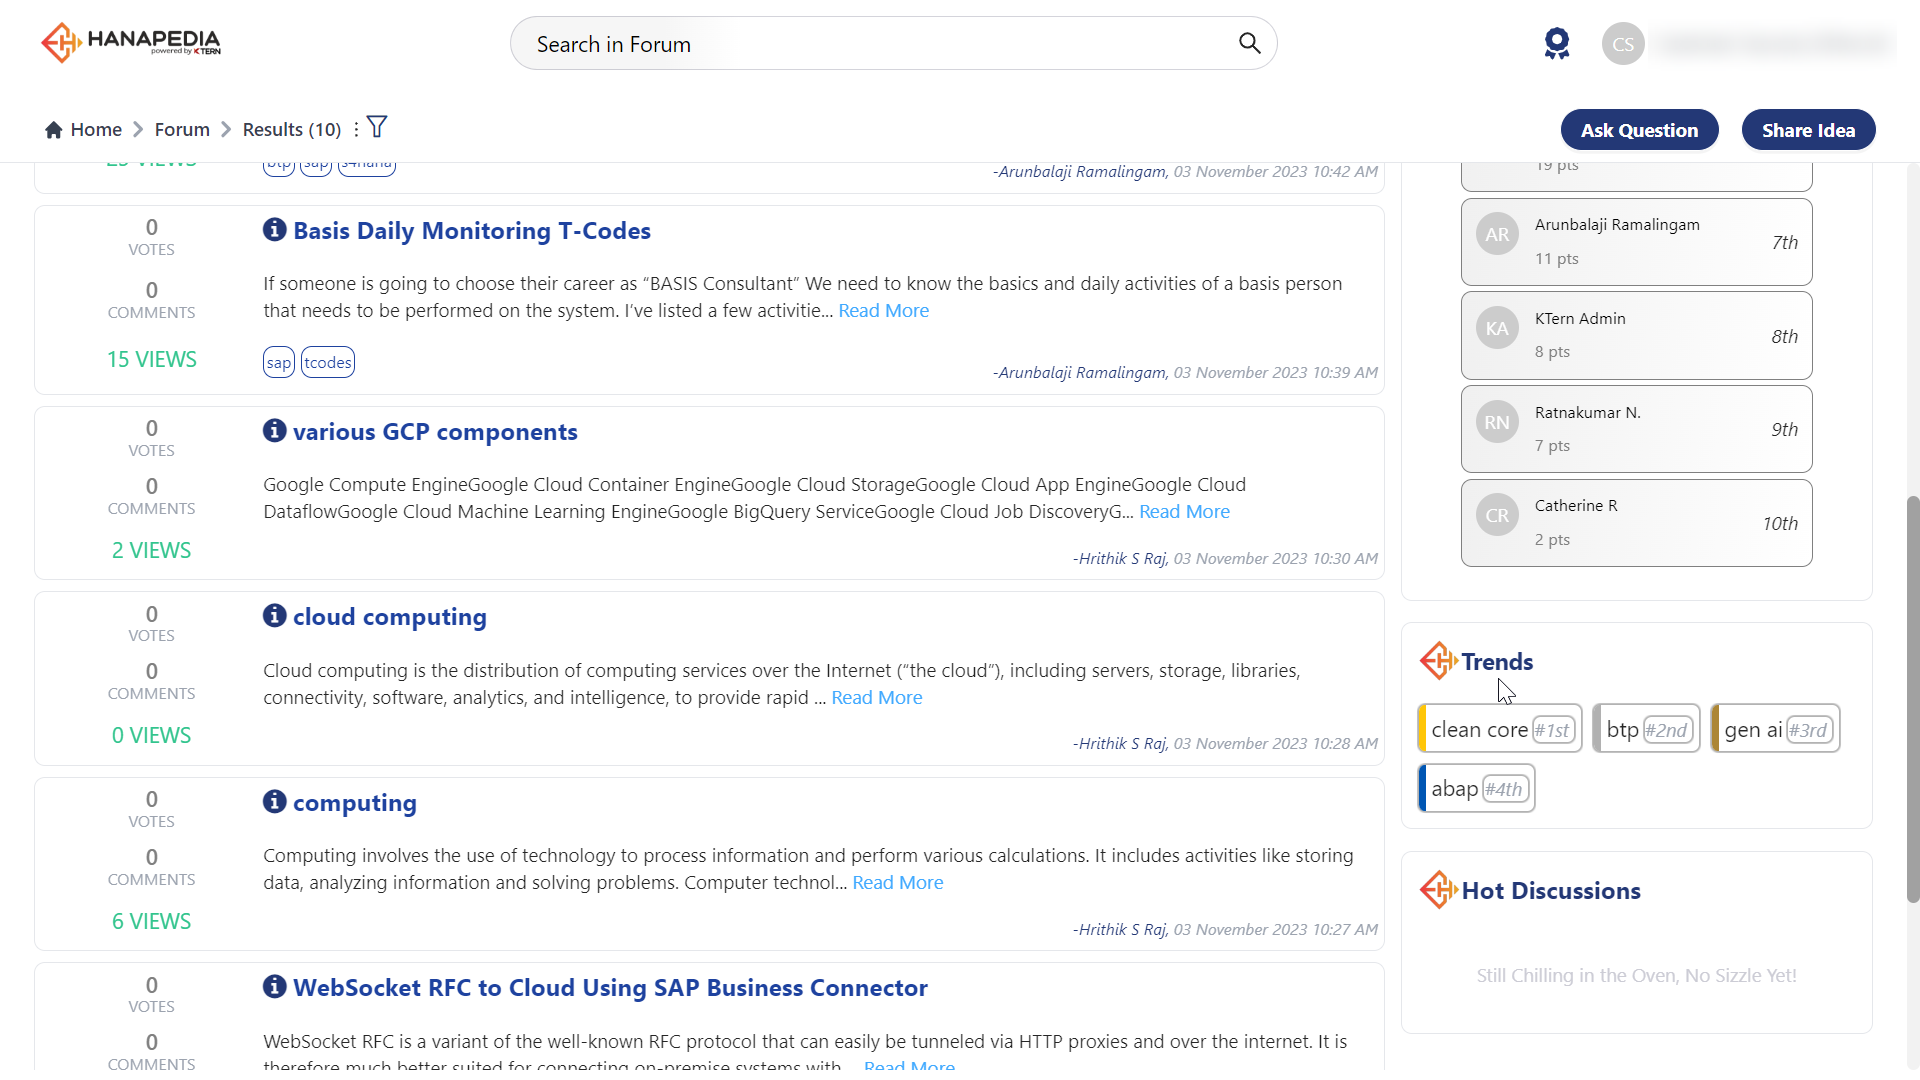Open the CS user avatar
This screenshot has width=1920, height=1080.
pos(1623,44)
